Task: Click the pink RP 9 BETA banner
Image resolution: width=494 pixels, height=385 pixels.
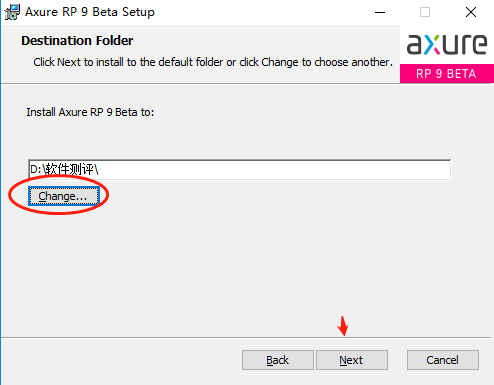Action: point(447,73)
